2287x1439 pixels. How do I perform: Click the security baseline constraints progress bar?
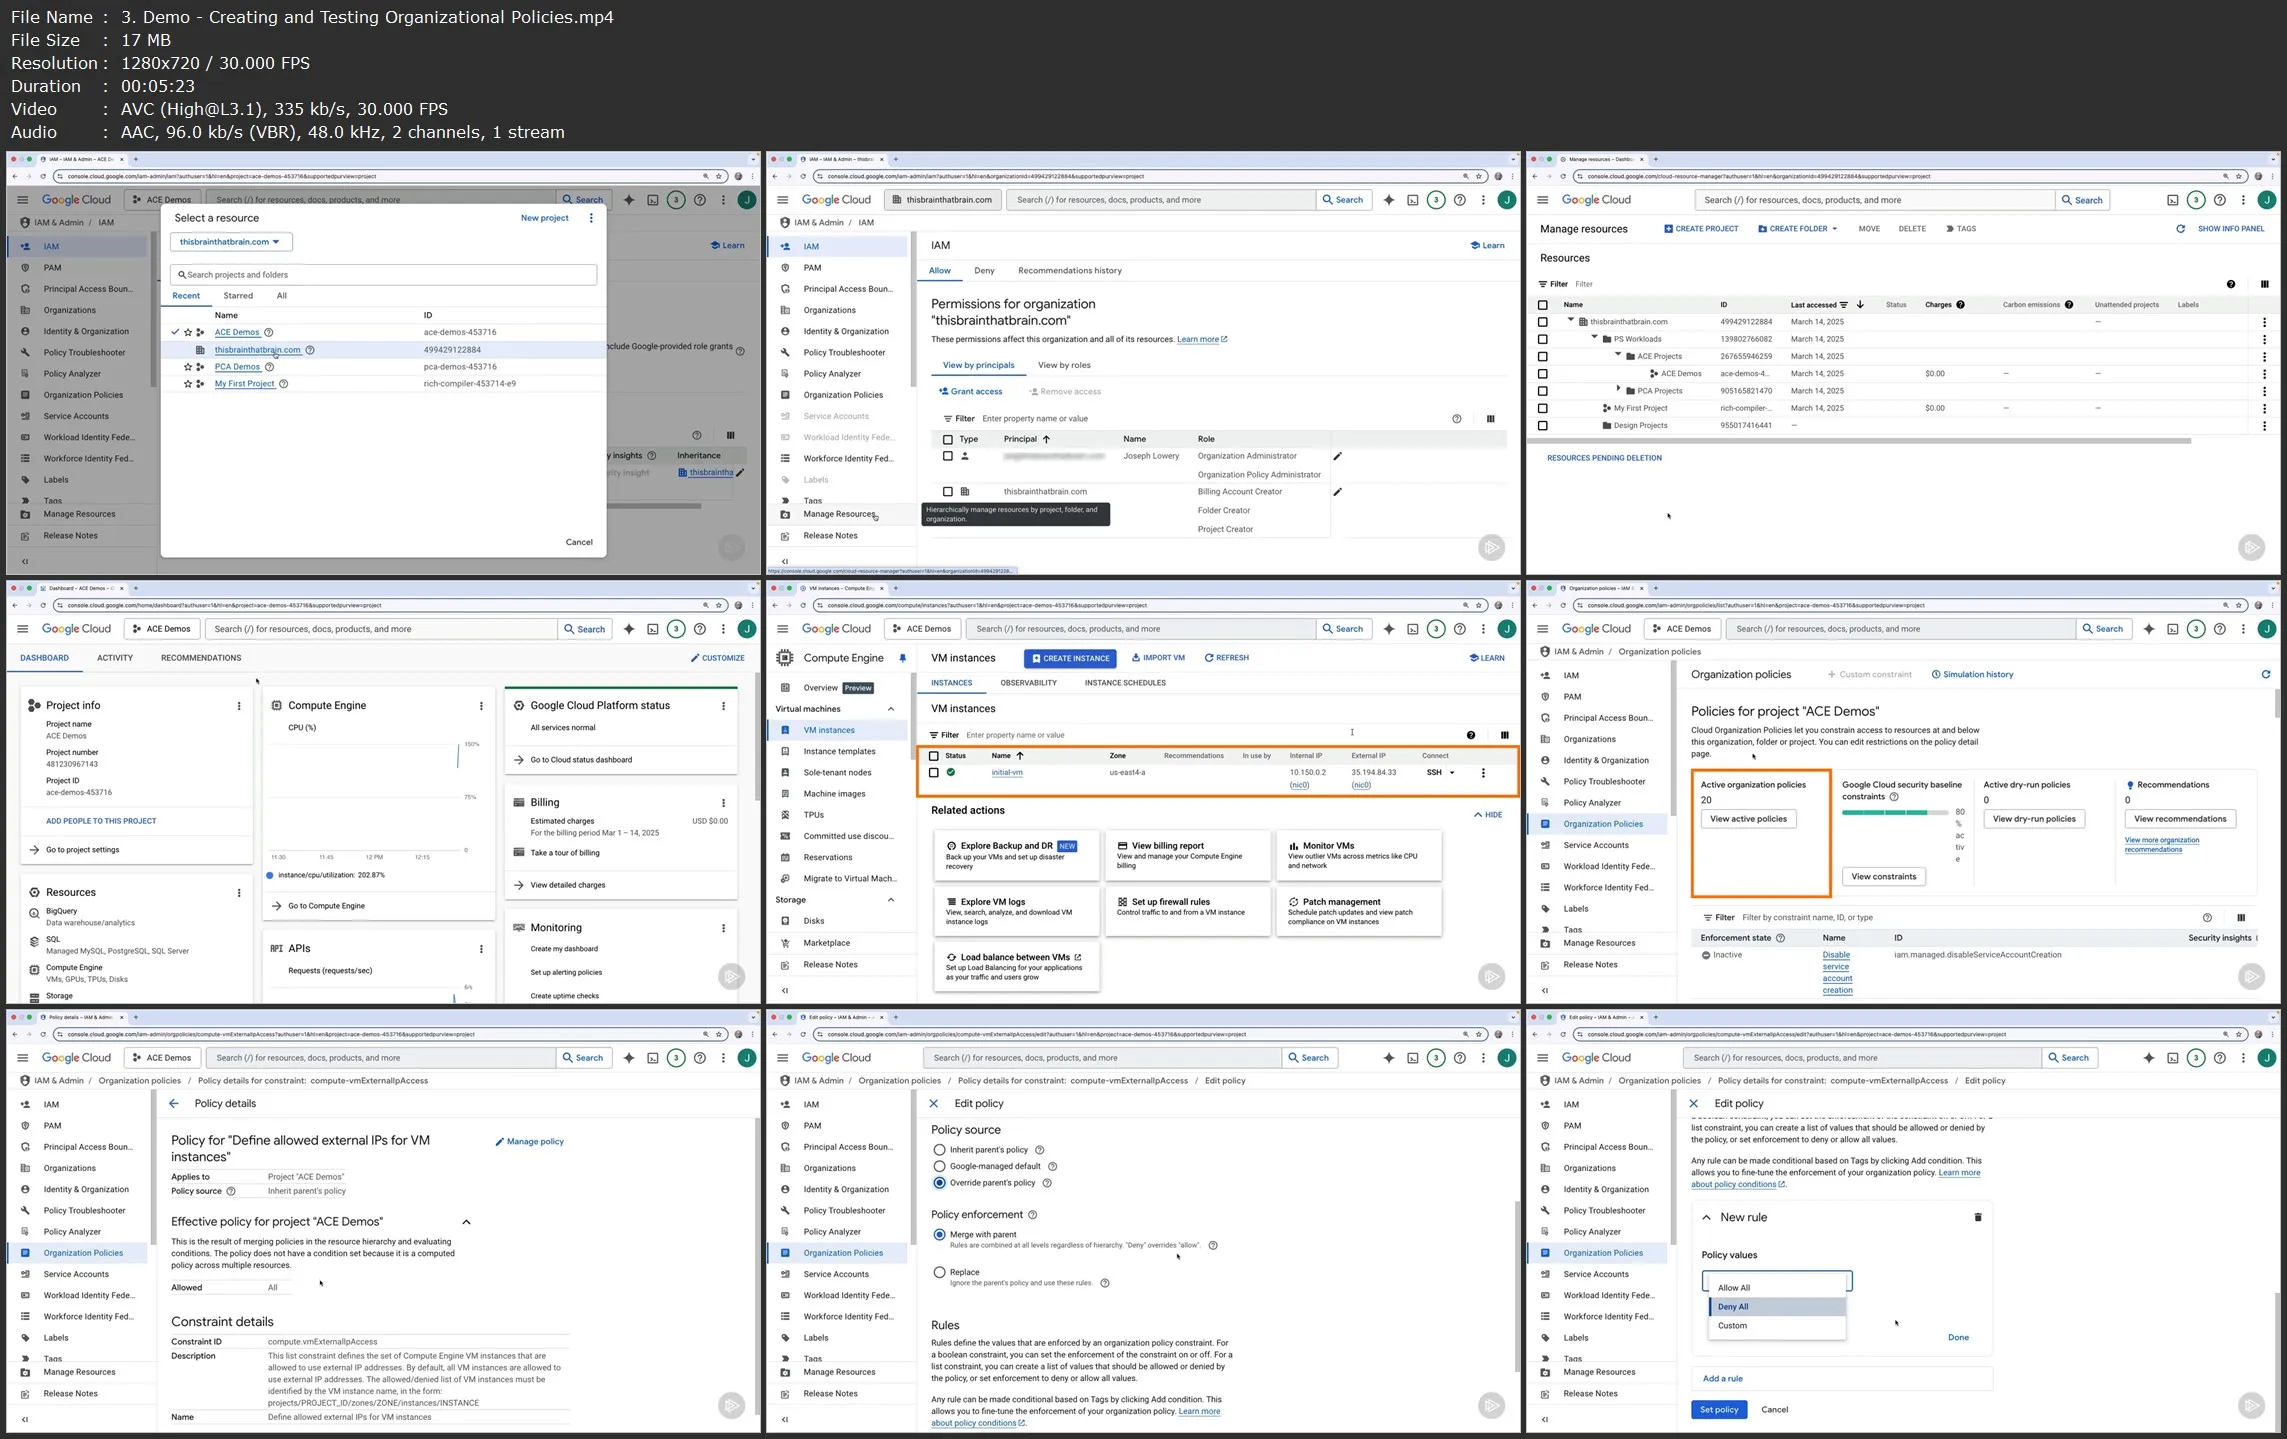(1897, 813)
